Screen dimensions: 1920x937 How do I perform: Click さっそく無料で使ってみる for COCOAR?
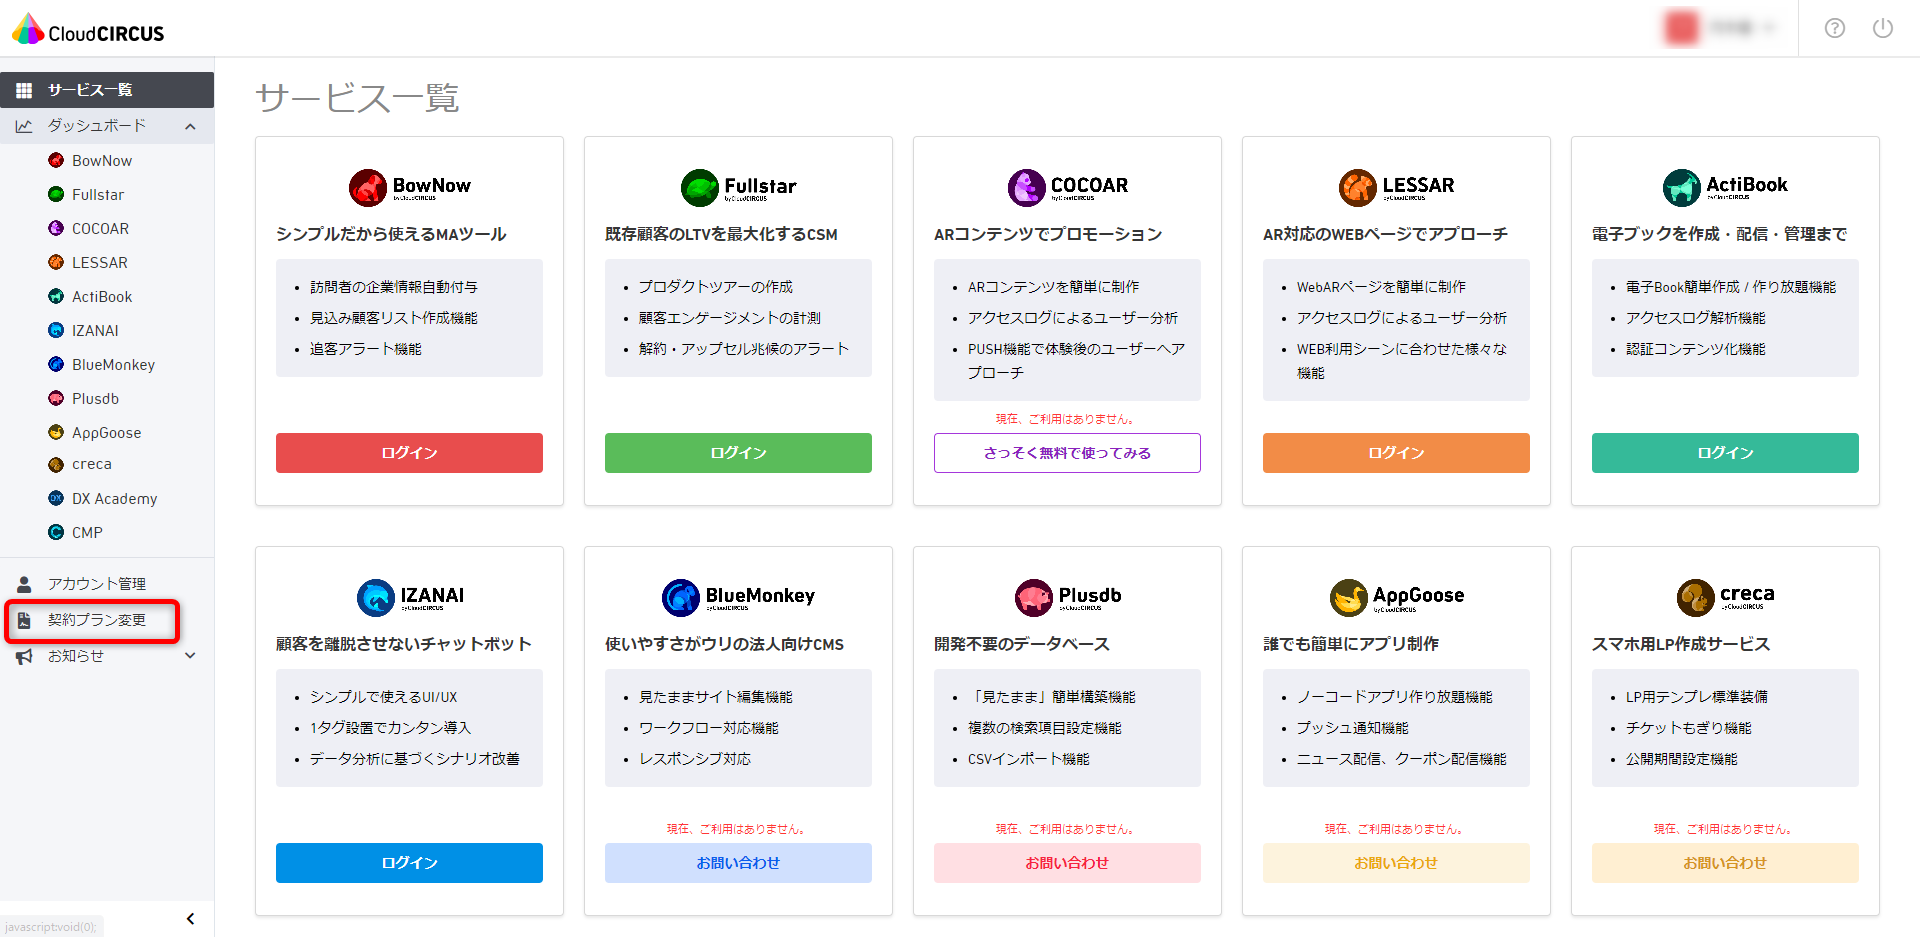[1067, 453]
